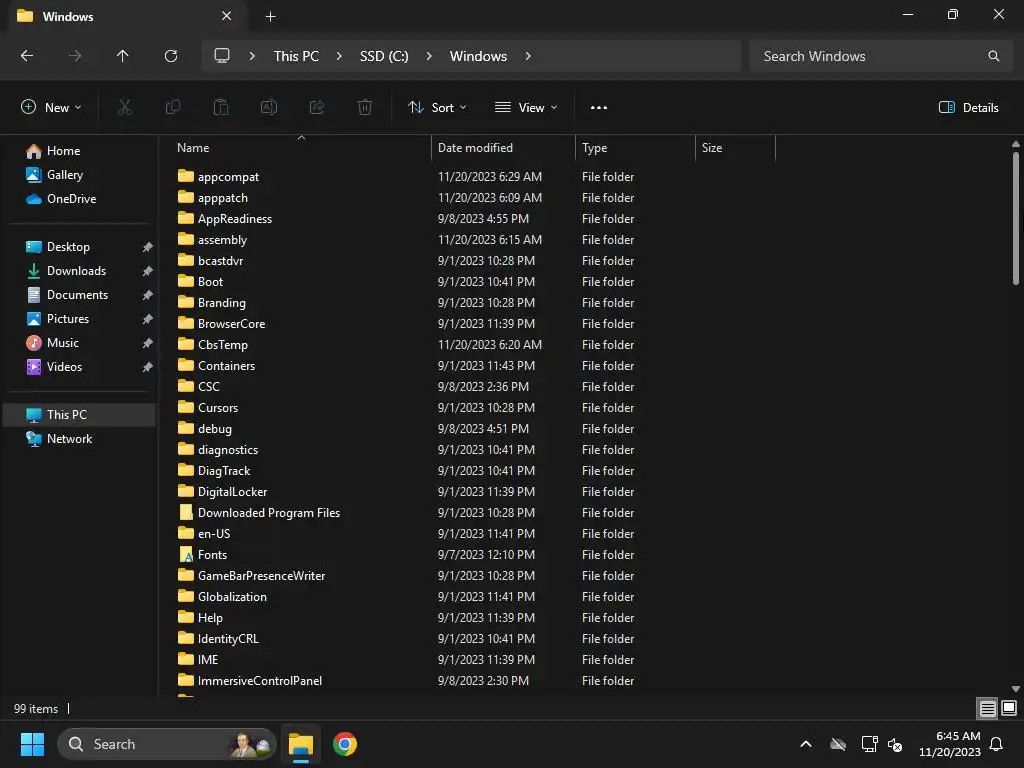Sort by the Name column header
The height and width of the screenshot is (768, 1024).
click(300, 148)
